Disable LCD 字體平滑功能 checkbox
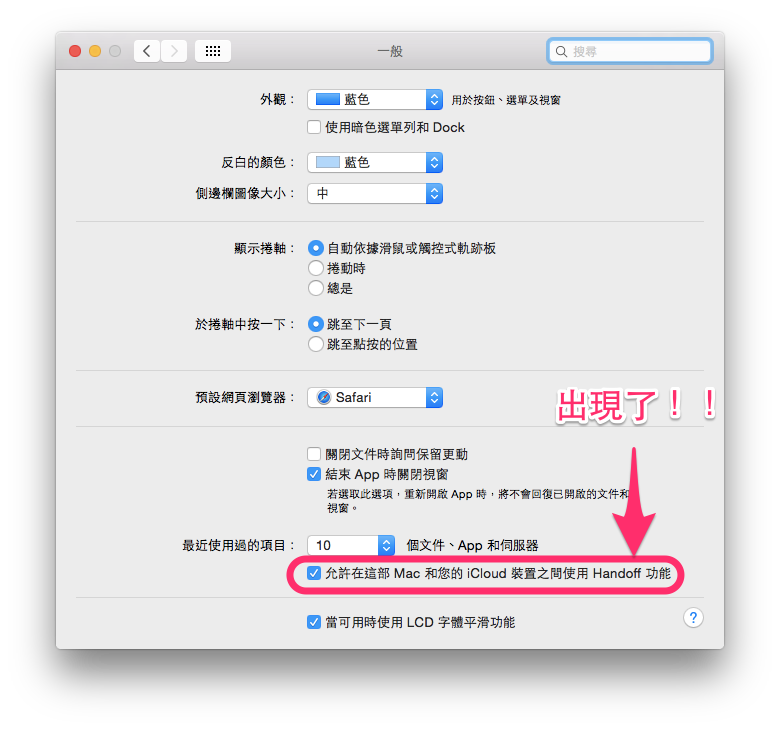 pos(314,622)
